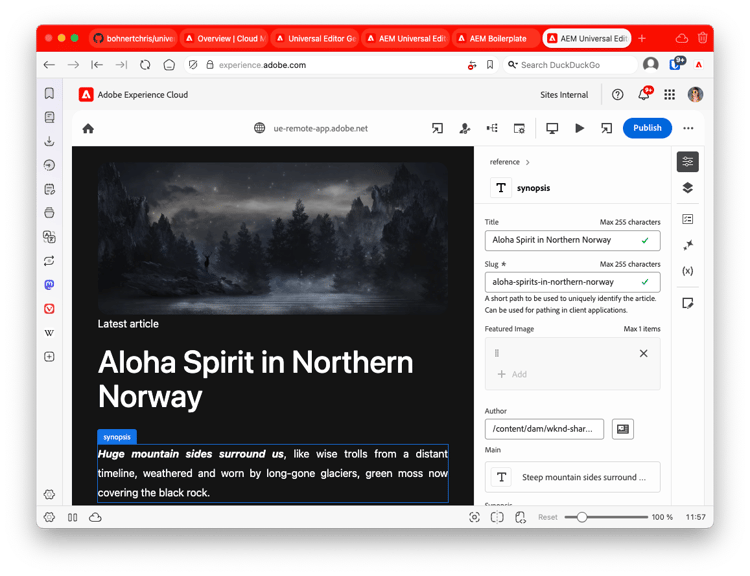Click the browser back arrow
This screenshot has height=576, width=750.
pyautogui.click(x=49, y=65)
